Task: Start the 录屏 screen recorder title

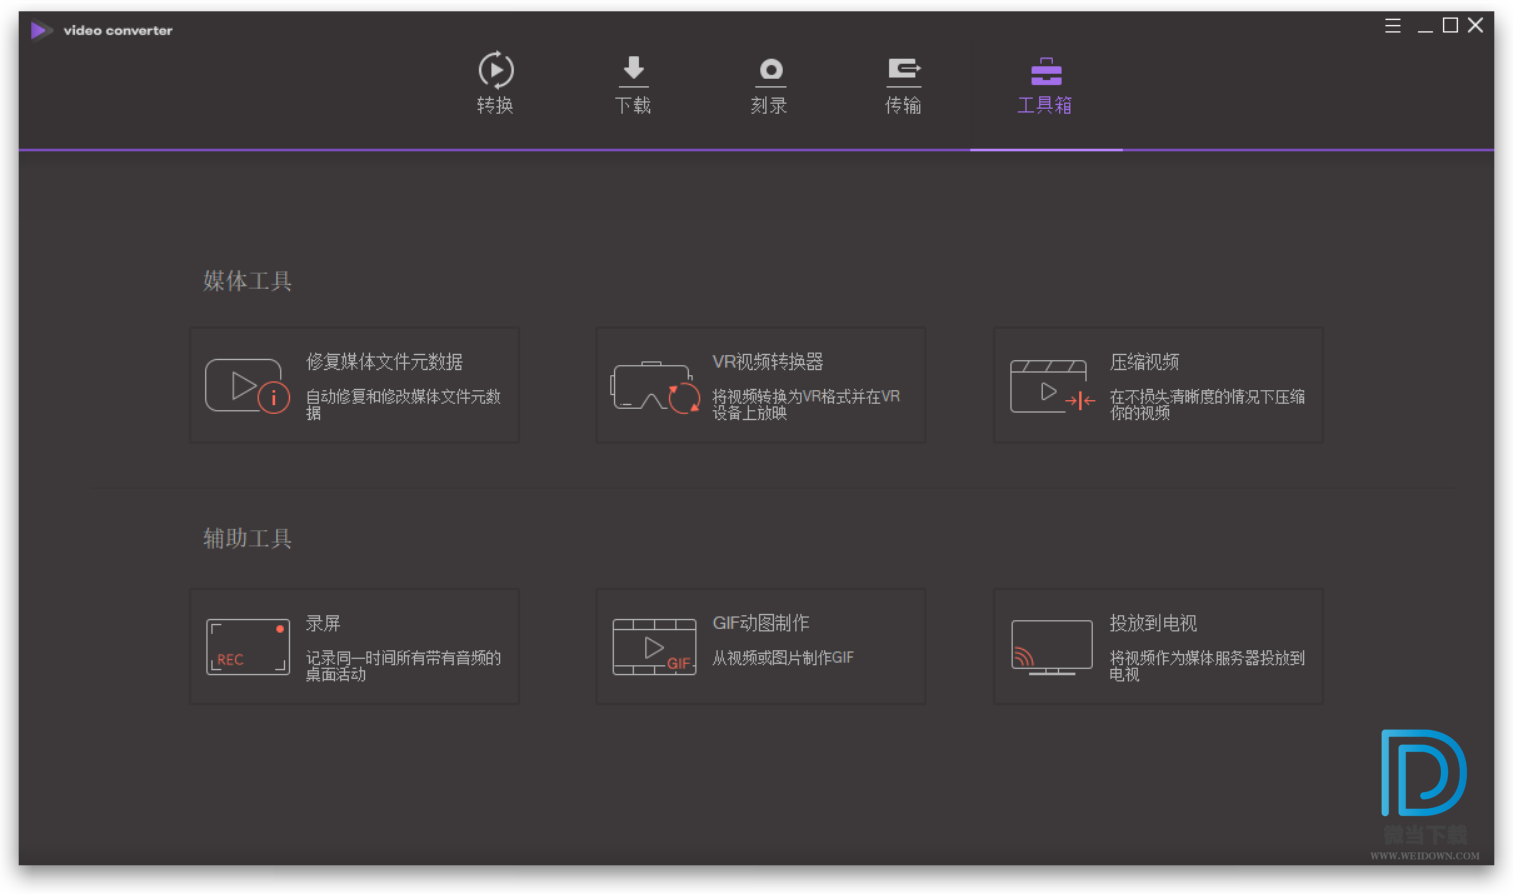Action: click(x=323, y=623)
